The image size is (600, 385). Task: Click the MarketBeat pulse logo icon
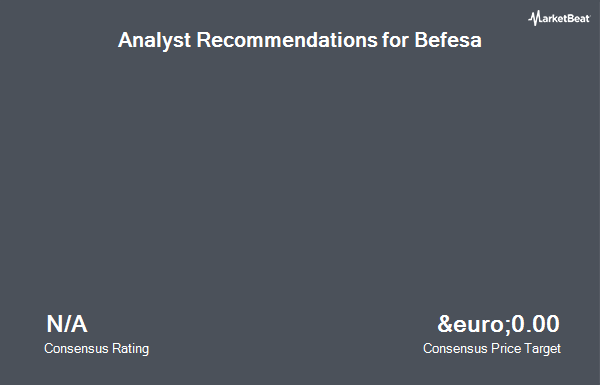coord(535,18)
